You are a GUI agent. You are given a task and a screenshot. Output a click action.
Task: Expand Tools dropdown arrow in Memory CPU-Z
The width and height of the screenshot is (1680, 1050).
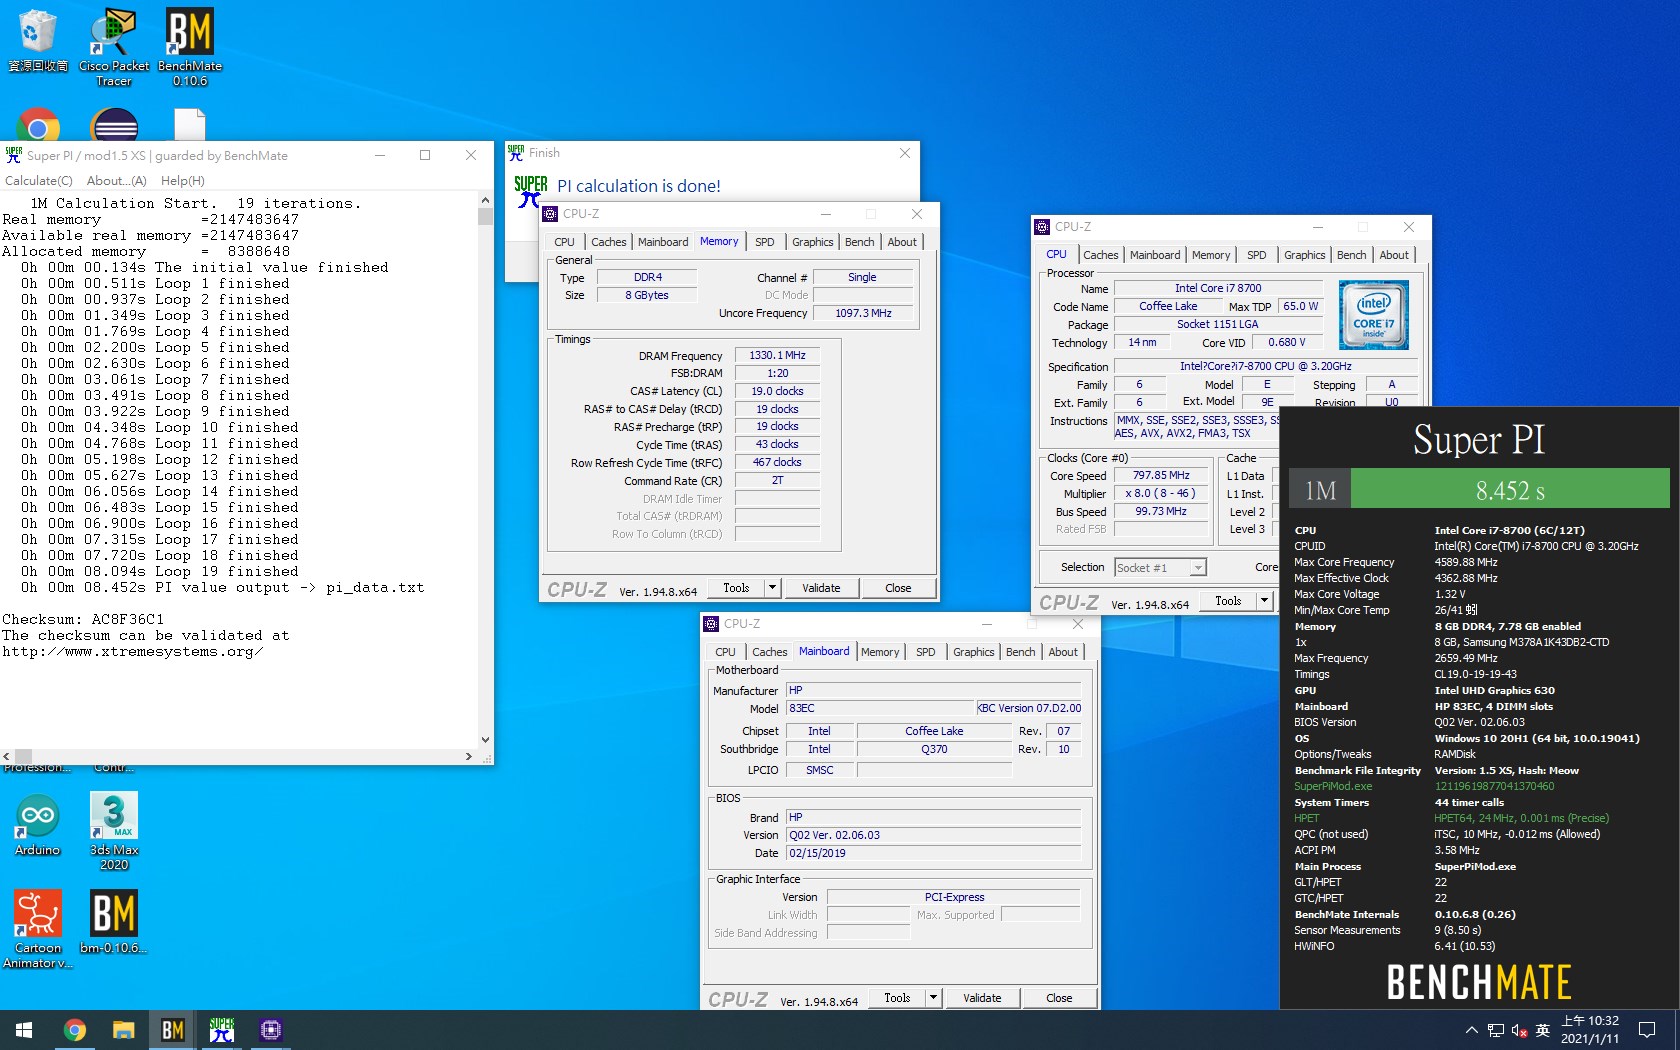click(x=772, y=588)
